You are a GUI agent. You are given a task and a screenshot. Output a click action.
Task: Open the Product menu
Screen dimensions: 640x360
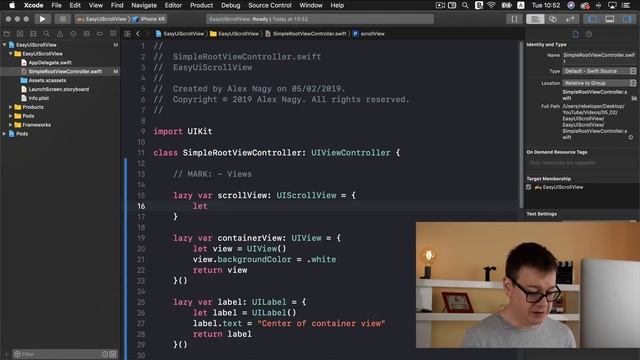pos(201,5)
